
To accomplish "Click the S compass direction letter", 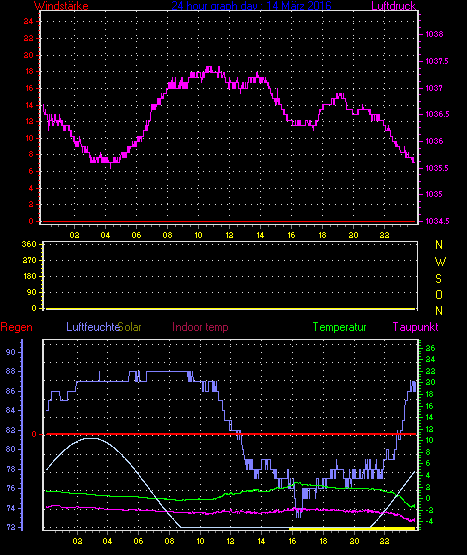I will point(438,279).
